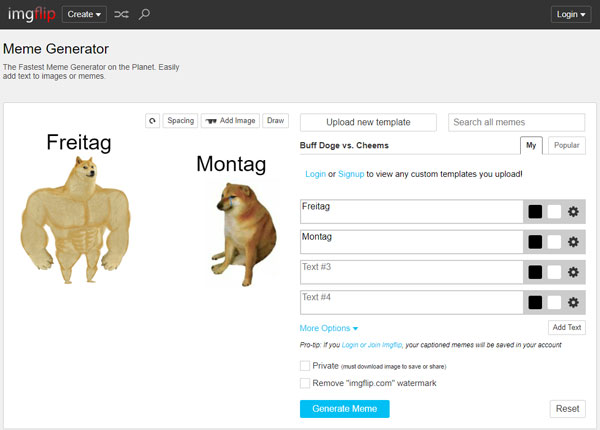Open the Login dropdown in header

click(568, 15)
